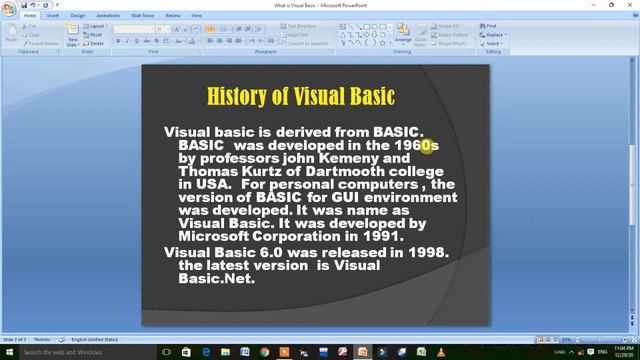
Task: Delete the current slide
Action: [94, 43]
